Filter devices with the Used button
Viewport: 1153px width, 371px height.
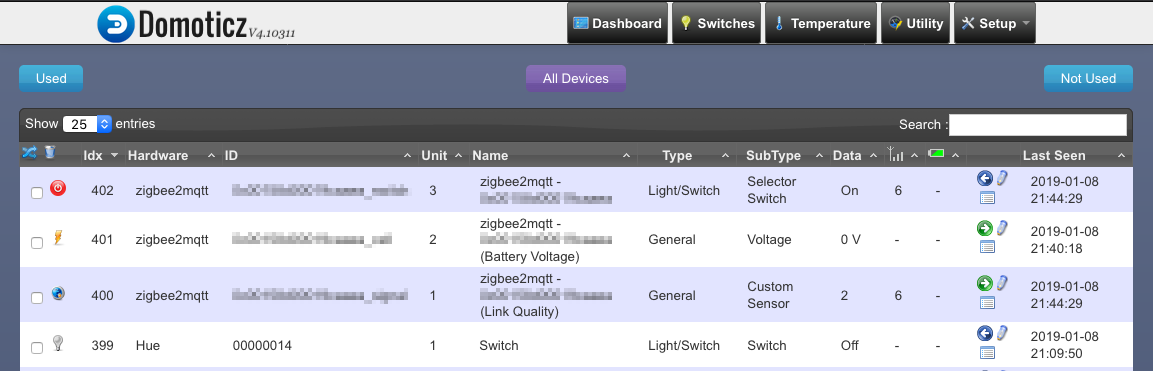pyautogui.click(x=51, y=79)
